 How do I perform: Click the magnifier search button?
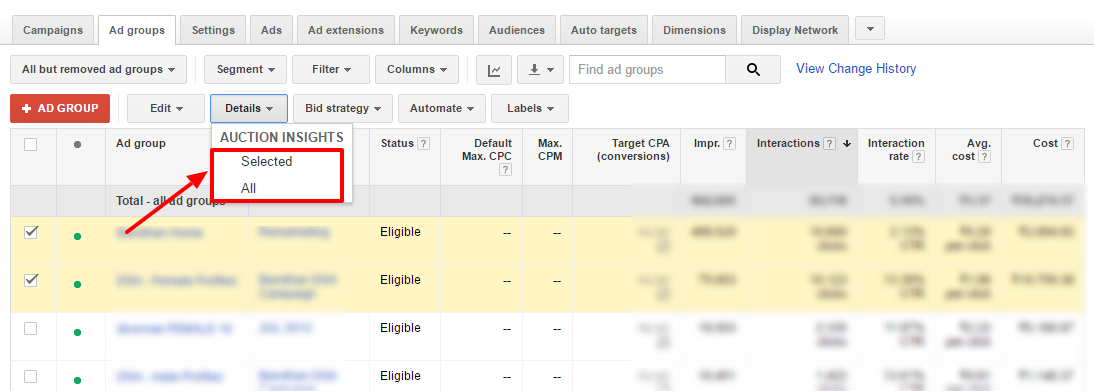(753, 70)
